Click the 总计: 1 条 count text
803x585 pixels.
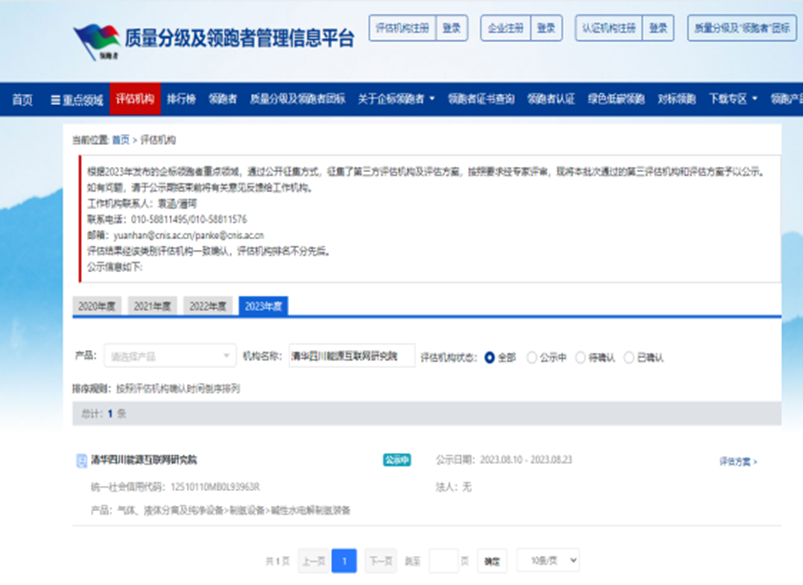tap(103, 413)
